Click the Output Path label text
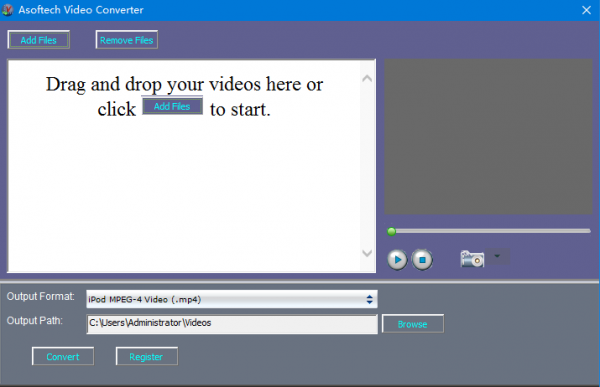 (34, 320)
